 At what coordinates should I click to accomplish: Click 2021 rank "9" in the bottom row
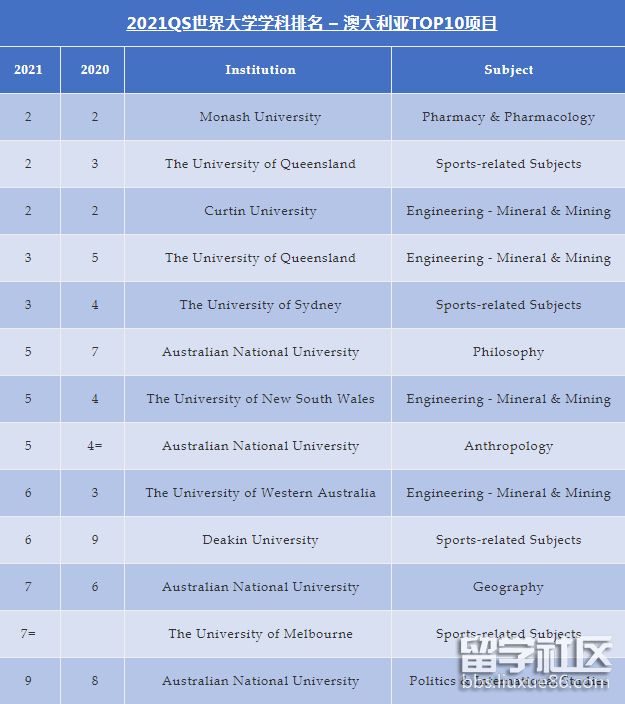28,681
